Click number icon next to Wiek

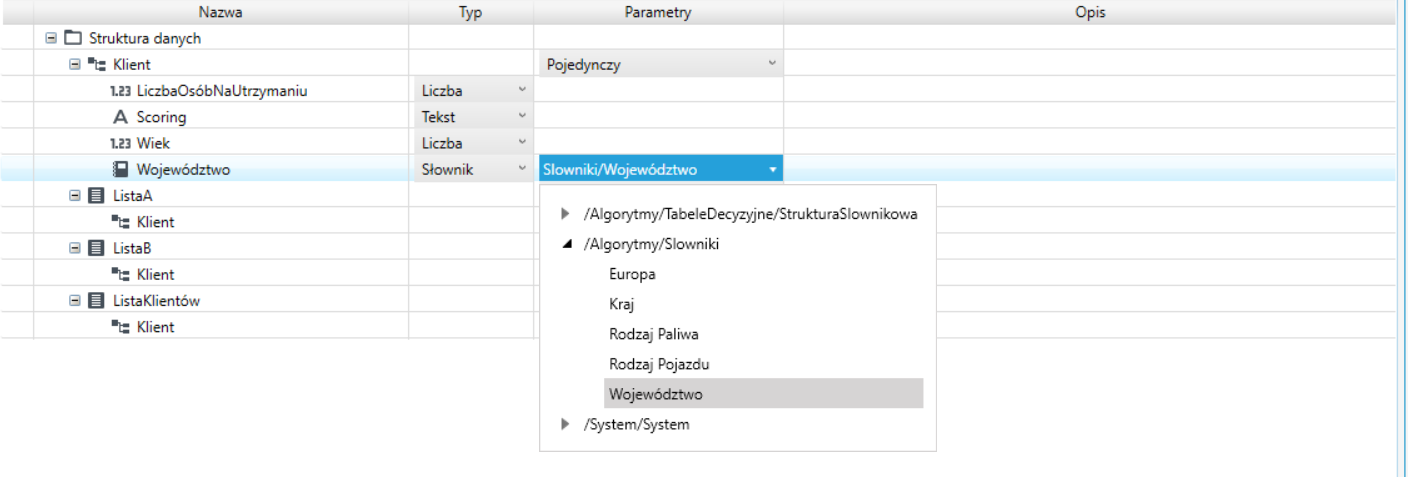pyautogui.click(x=120, y=143)
